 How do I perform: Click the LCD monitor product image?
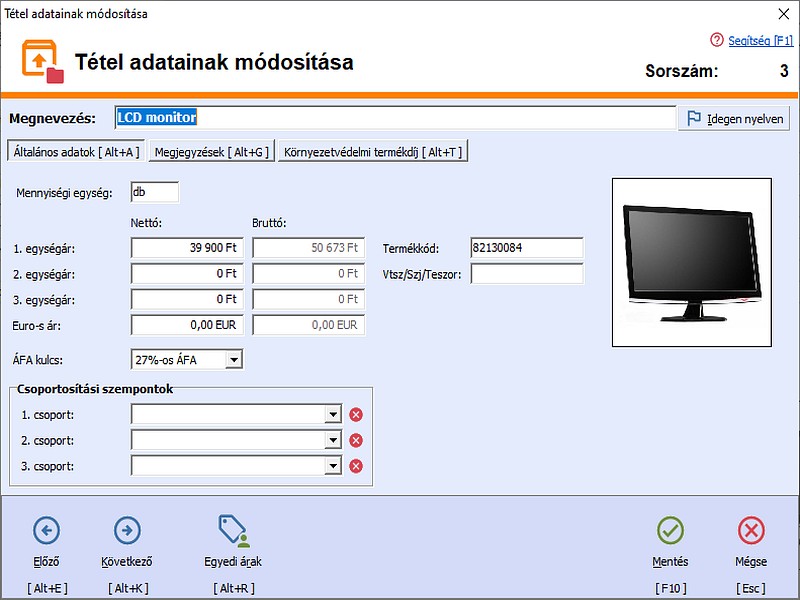(x=692, y=262)
